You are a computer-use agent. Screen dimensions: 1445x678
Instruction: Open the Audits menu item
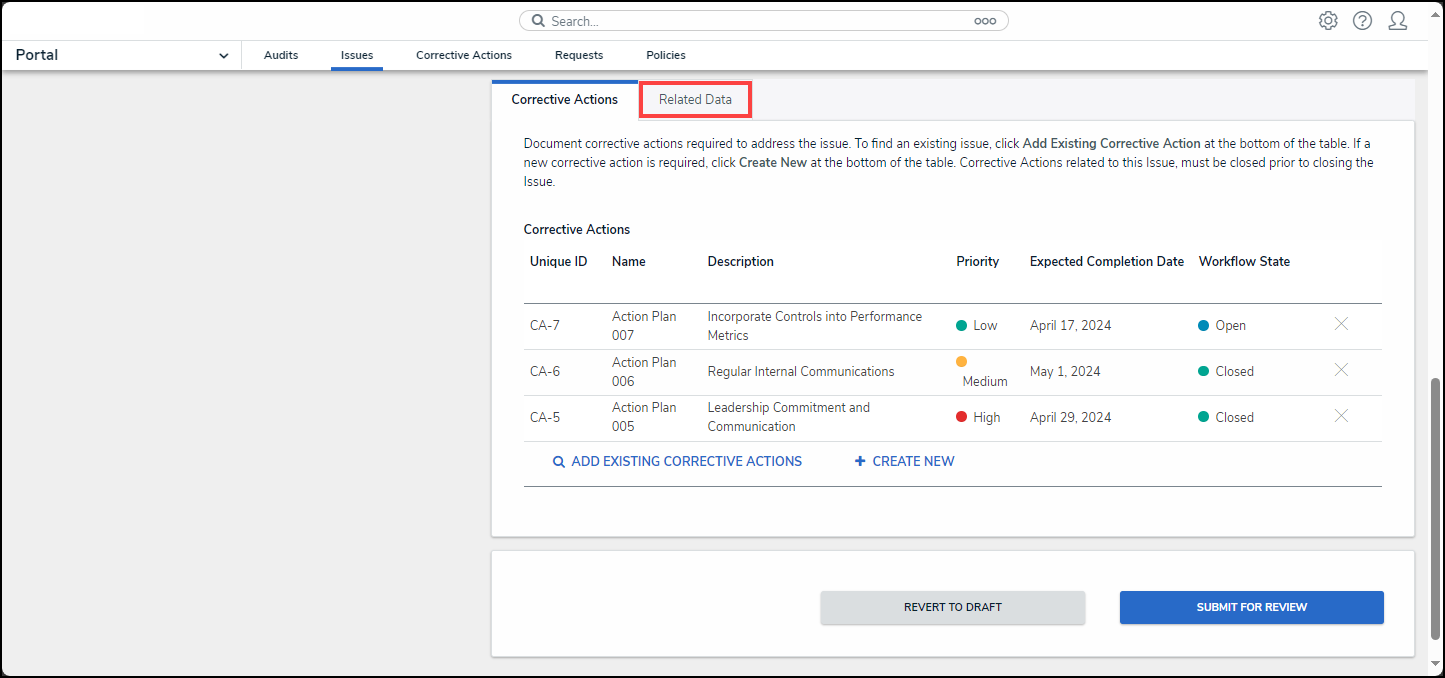point(281,56)
